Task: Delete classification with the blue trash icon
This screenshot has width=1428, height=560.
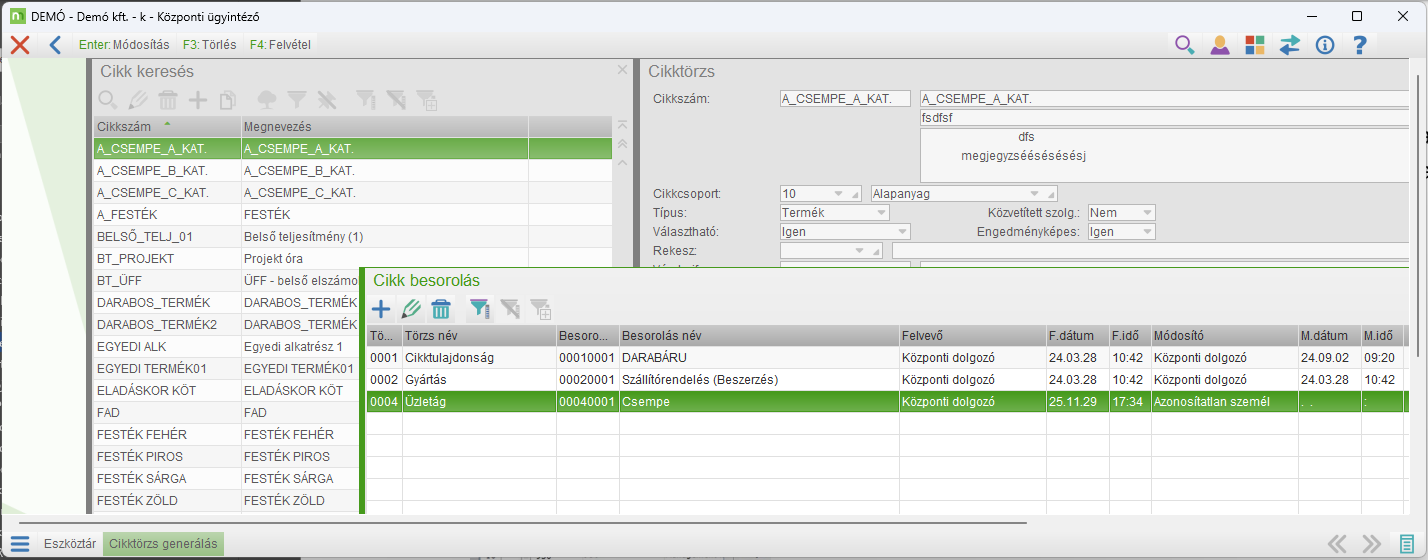Action: [441, 309]
